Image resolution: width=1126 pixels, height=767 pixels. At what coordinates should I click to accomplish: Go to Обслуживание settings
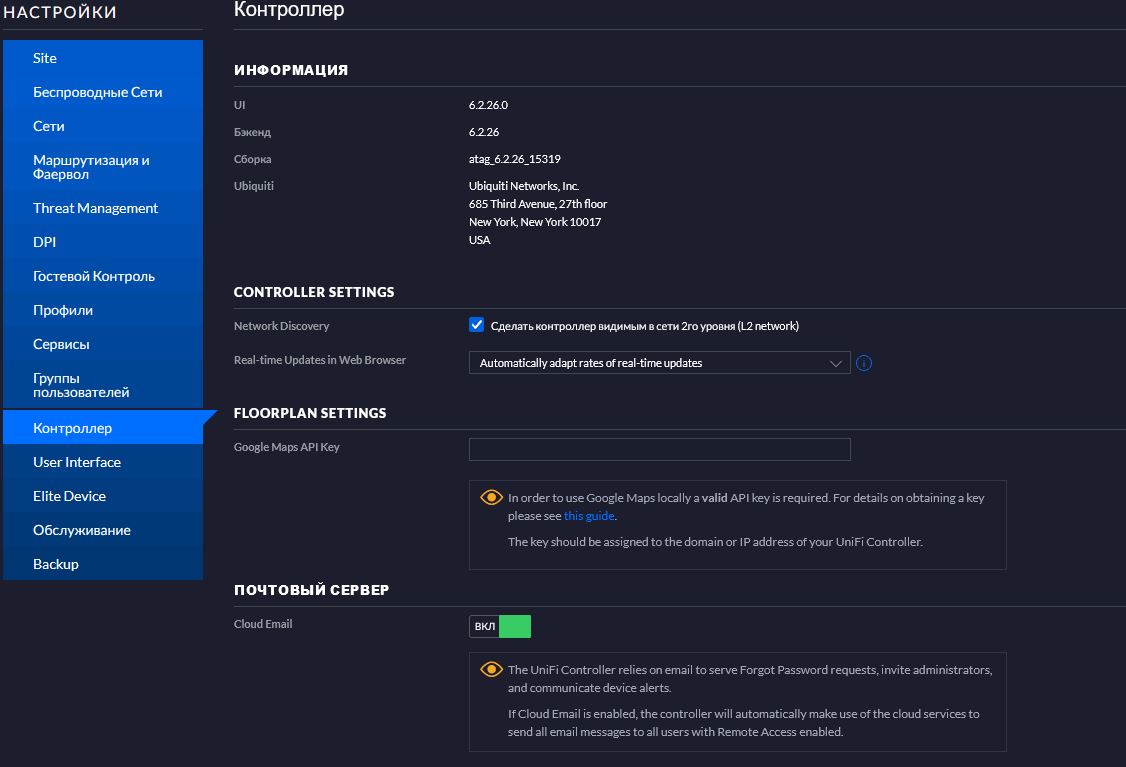click(x=103, y=530)
